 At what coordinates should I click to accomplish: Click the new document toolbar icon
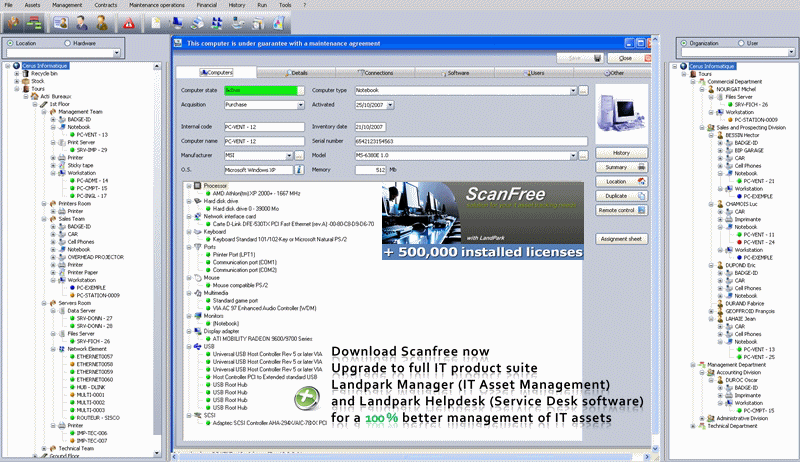(156, 23)
